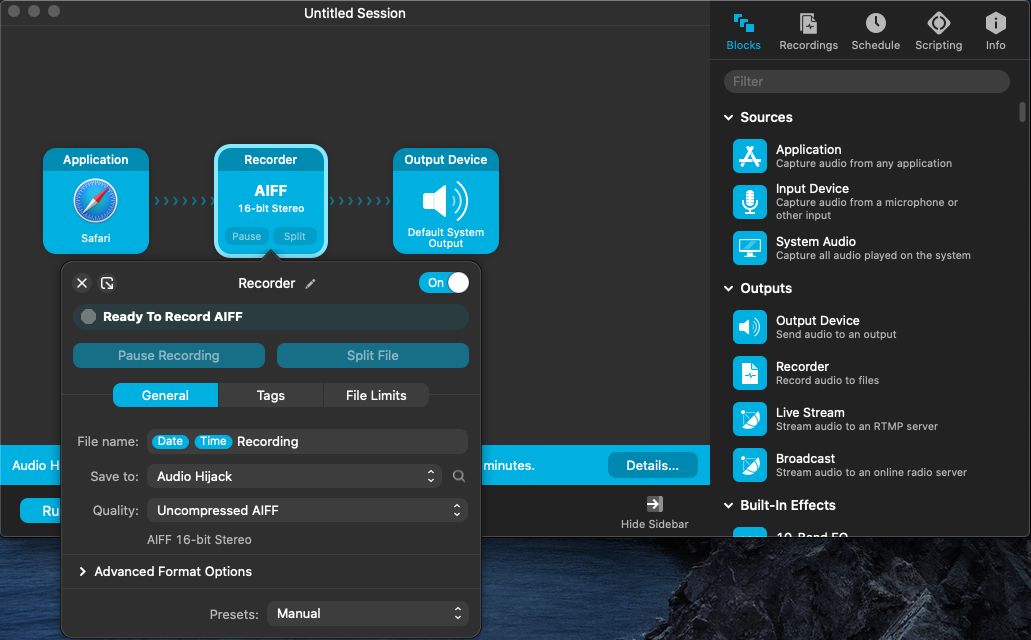
Task: Click the Blocks tab icon
Action: (743, 24)
